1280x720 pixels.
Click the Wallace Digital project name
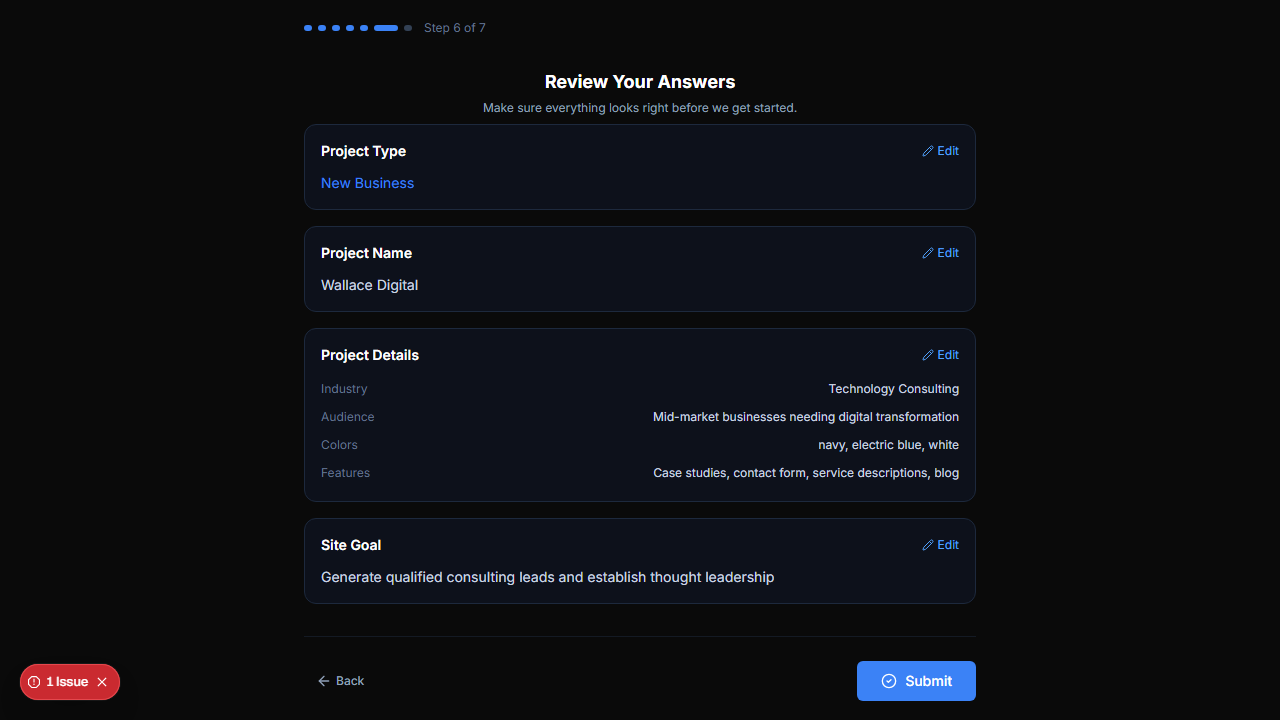pyautogui.click(x=369, y=285)
